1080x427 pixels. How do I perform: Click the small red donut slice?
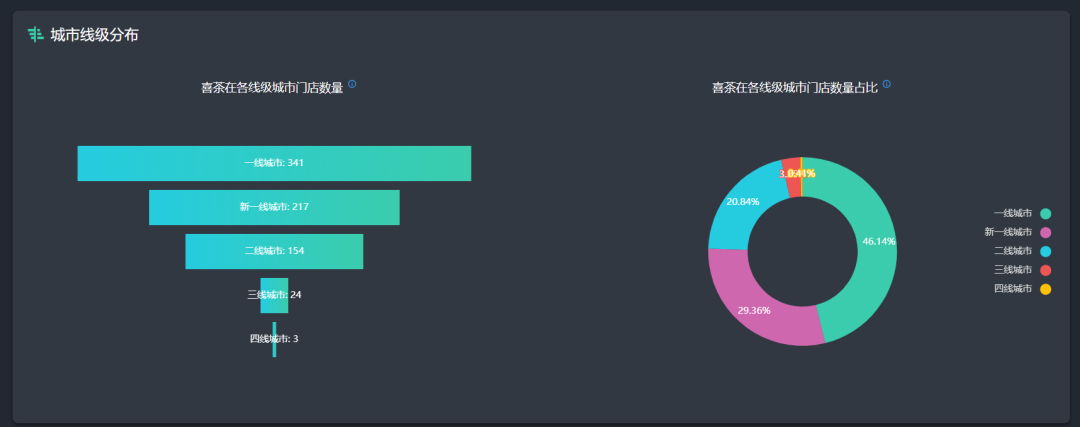point(790,164)
